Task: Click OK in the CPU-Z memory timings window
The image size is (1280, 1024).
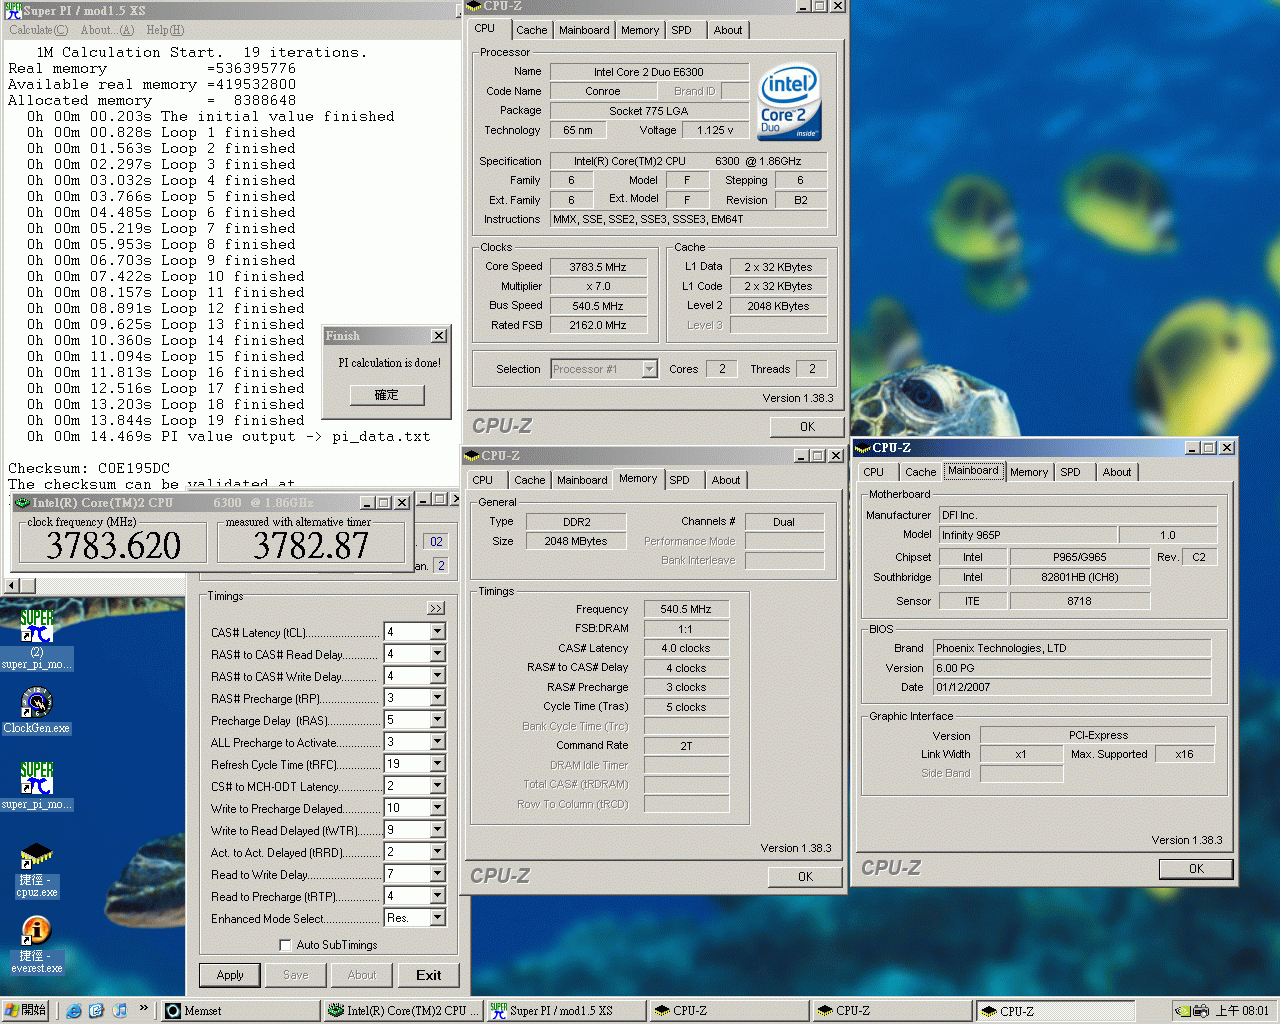Action: (805, 877)
